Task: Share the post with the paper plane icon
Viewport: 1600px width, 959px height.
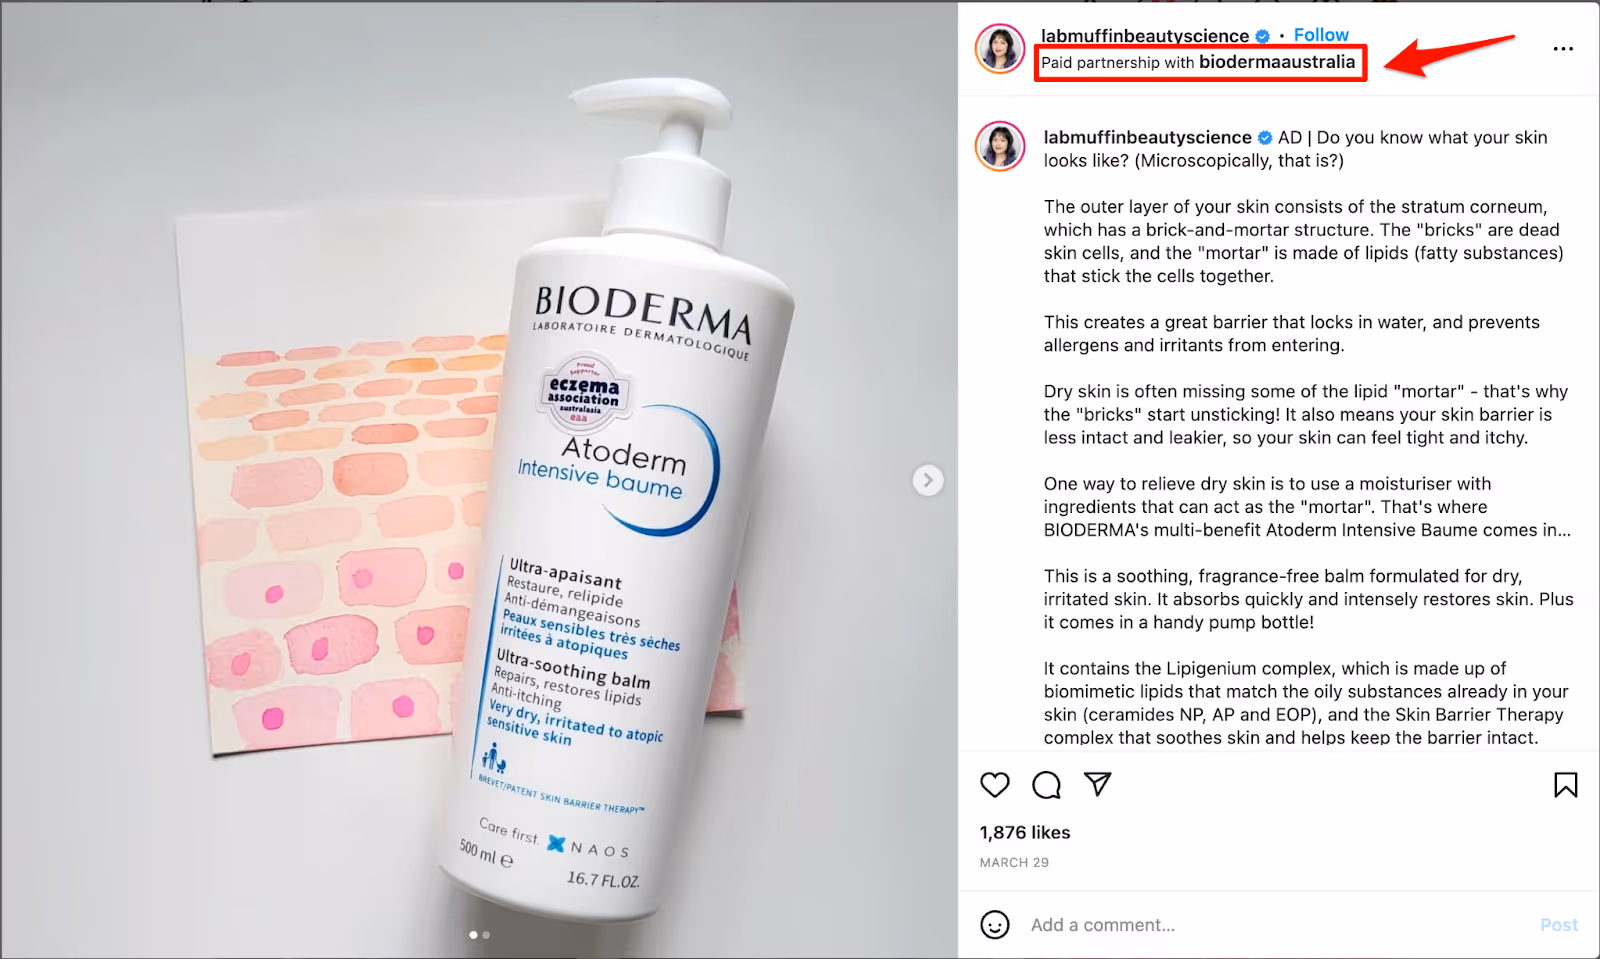Action: pyautogui.click(x=1098, y=784)
